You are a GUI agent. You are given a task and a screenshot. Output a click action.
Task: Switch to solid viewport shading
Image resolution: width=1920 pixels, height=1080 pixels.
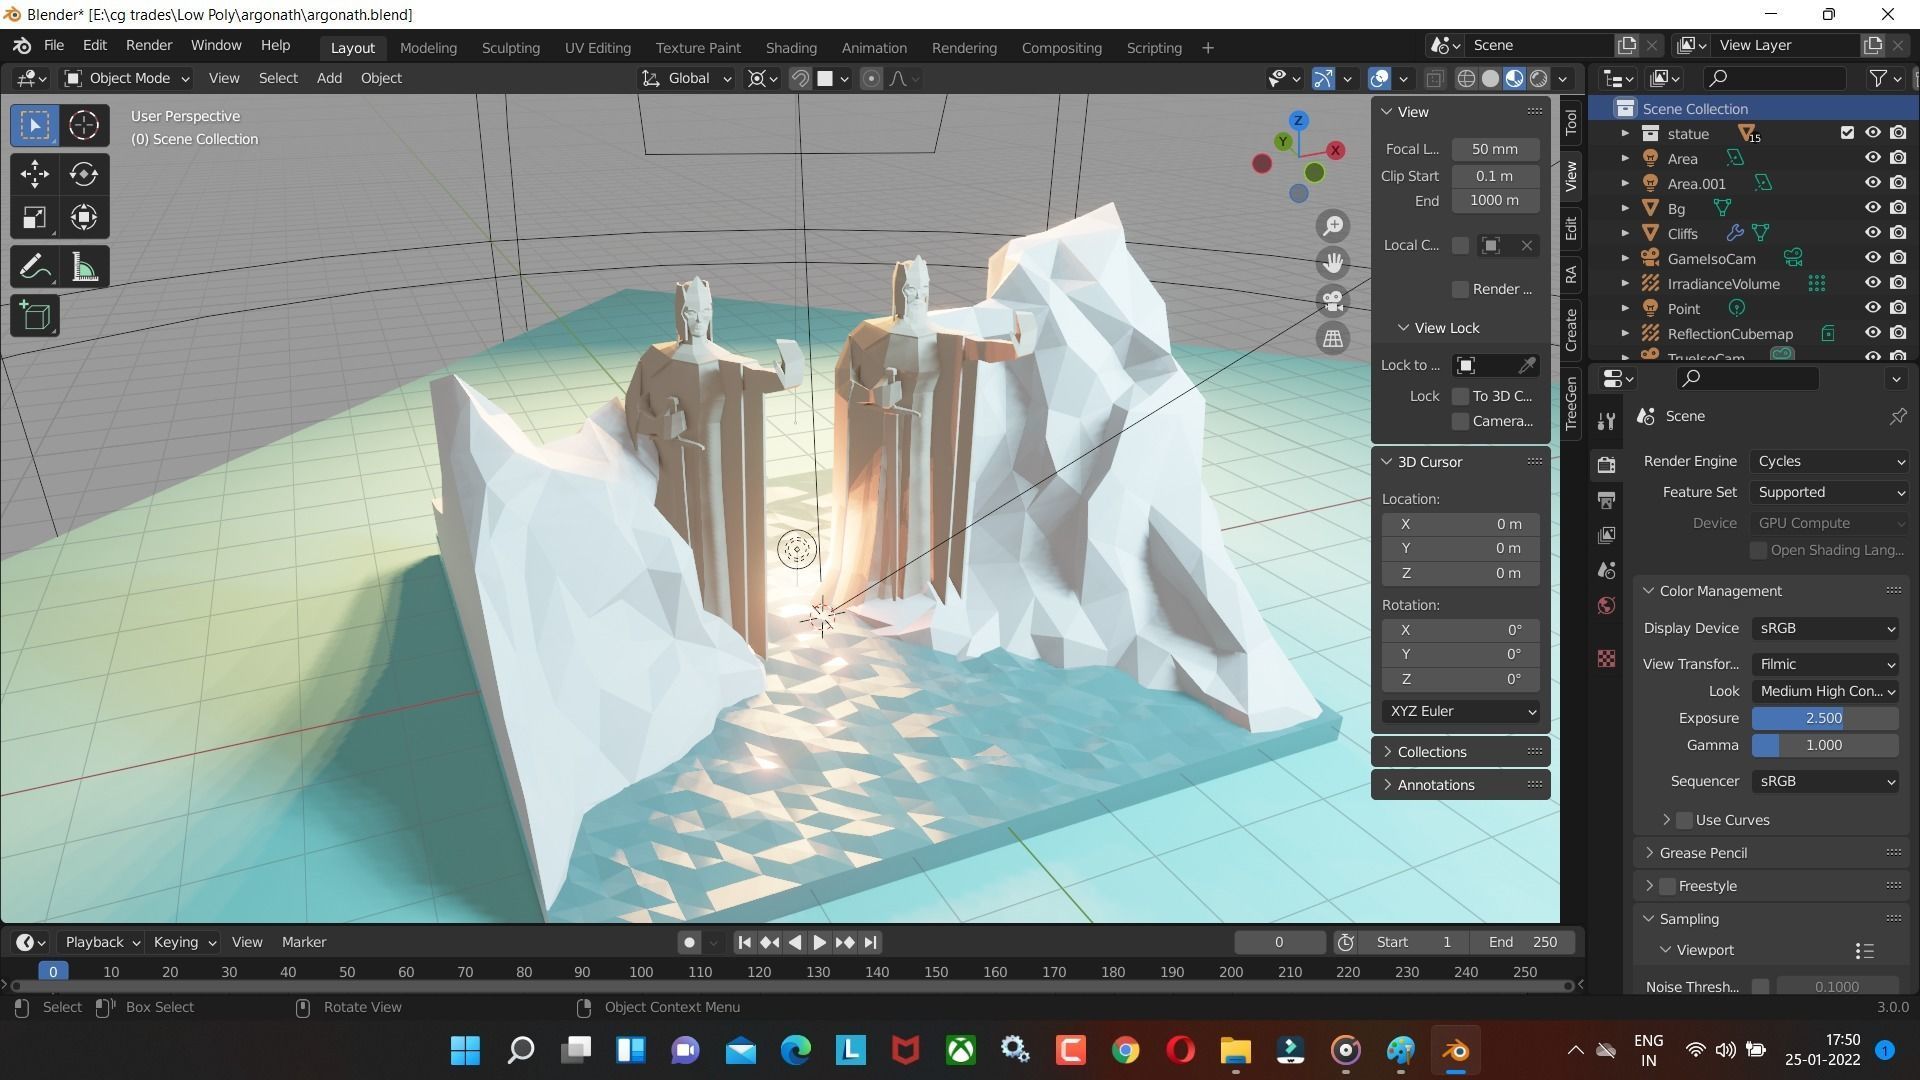click(1490, 78)
